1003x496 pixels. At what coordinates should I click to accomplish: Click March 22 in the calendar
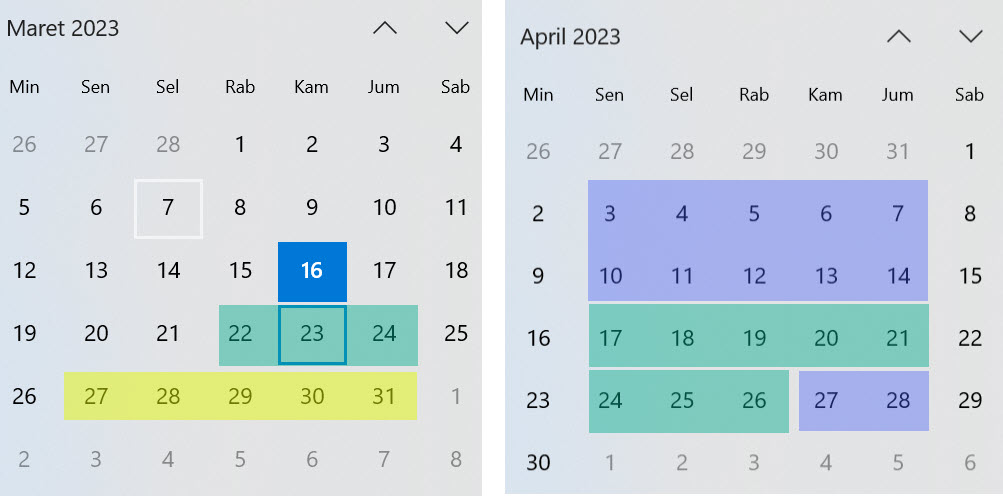coord(240,334)
